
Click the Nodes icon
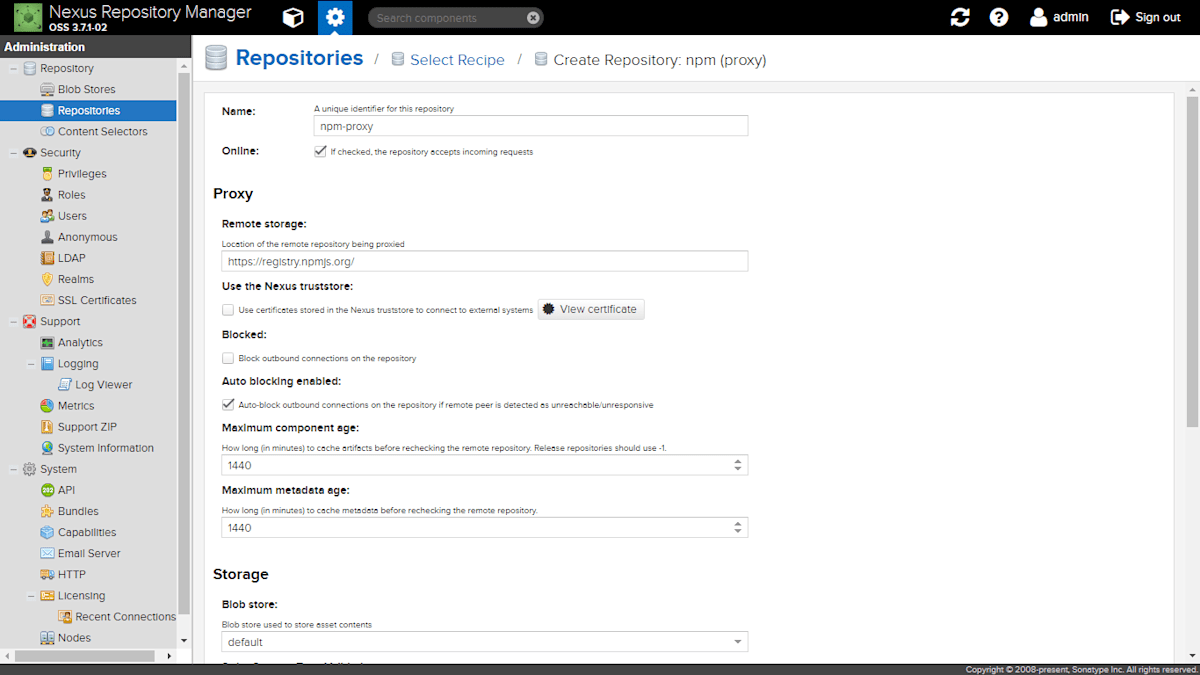click(x=47, y=638)
